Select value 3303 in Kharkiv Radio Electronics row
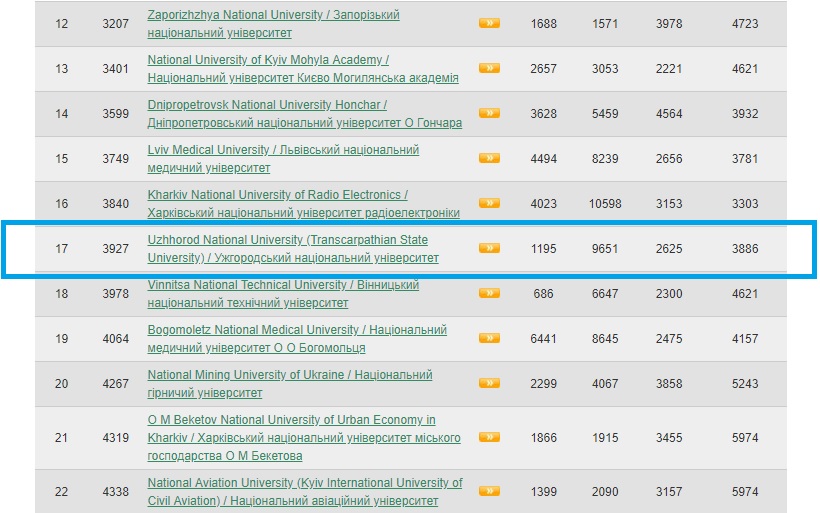This screenshot has height=513, width=820. (745, 204)
